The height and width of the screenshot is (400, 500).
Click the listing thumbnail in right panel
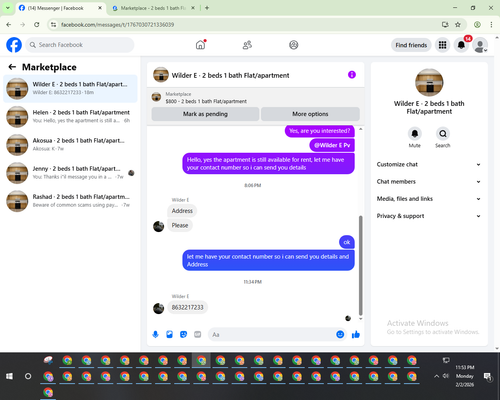(429, 82)
